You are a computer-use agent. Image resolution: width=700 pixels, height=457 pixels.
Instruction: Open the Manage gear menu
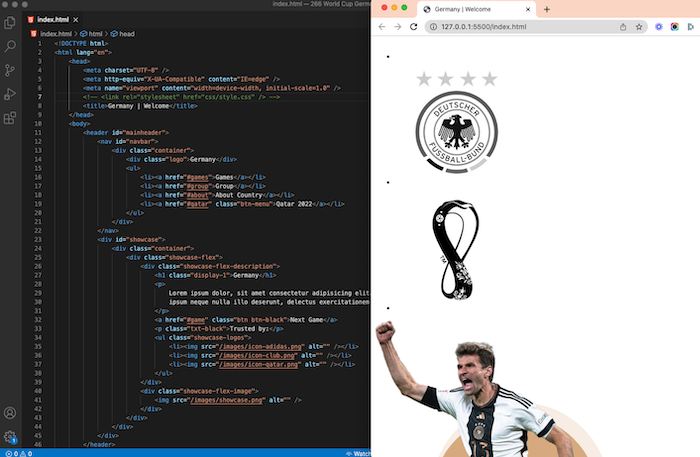tap(10, 436)
